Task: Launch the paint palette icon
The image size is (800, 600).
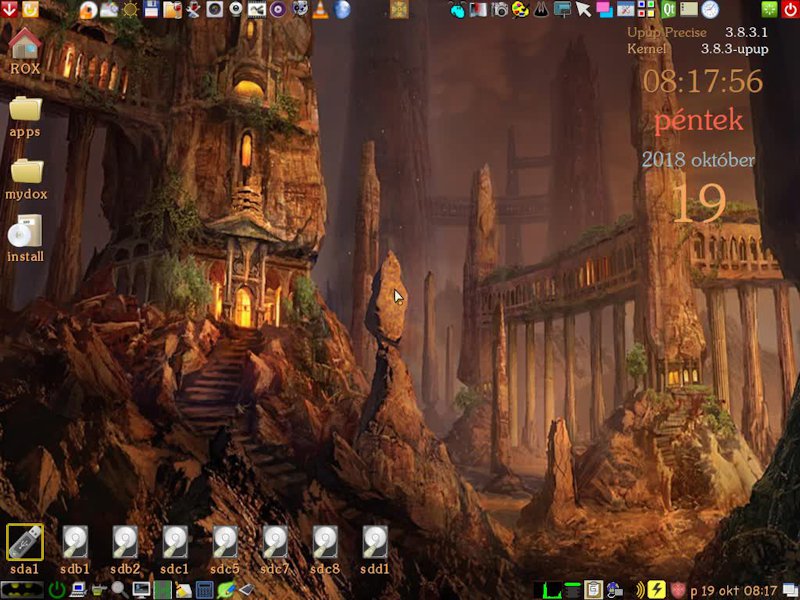Action: (x=520, y=10)
